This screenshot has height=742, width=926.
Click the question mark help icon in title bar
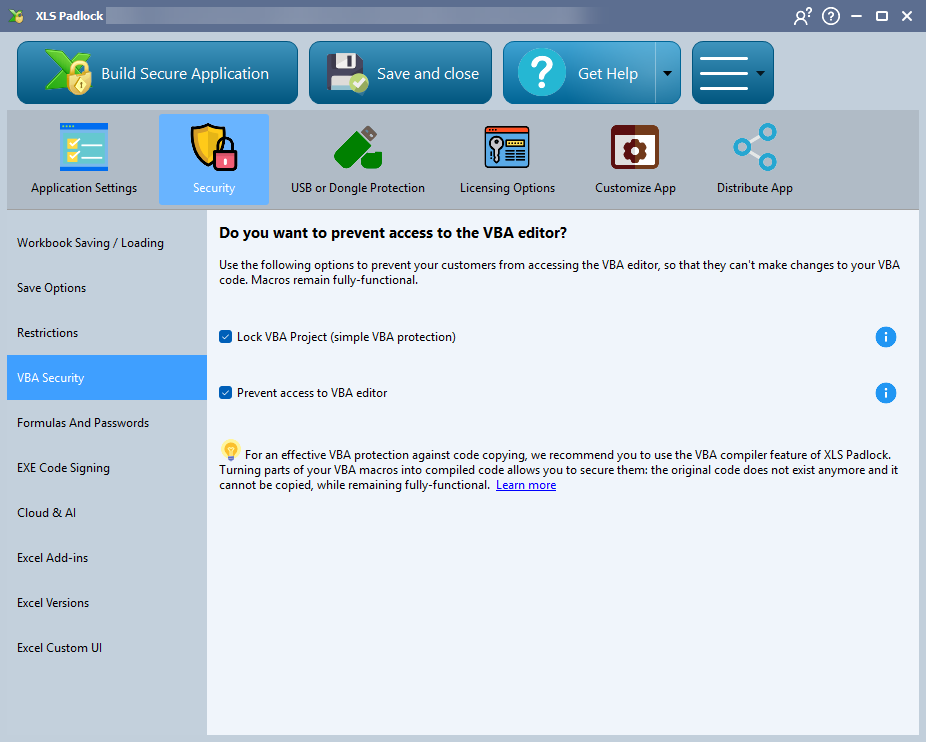tap(831, 16)
